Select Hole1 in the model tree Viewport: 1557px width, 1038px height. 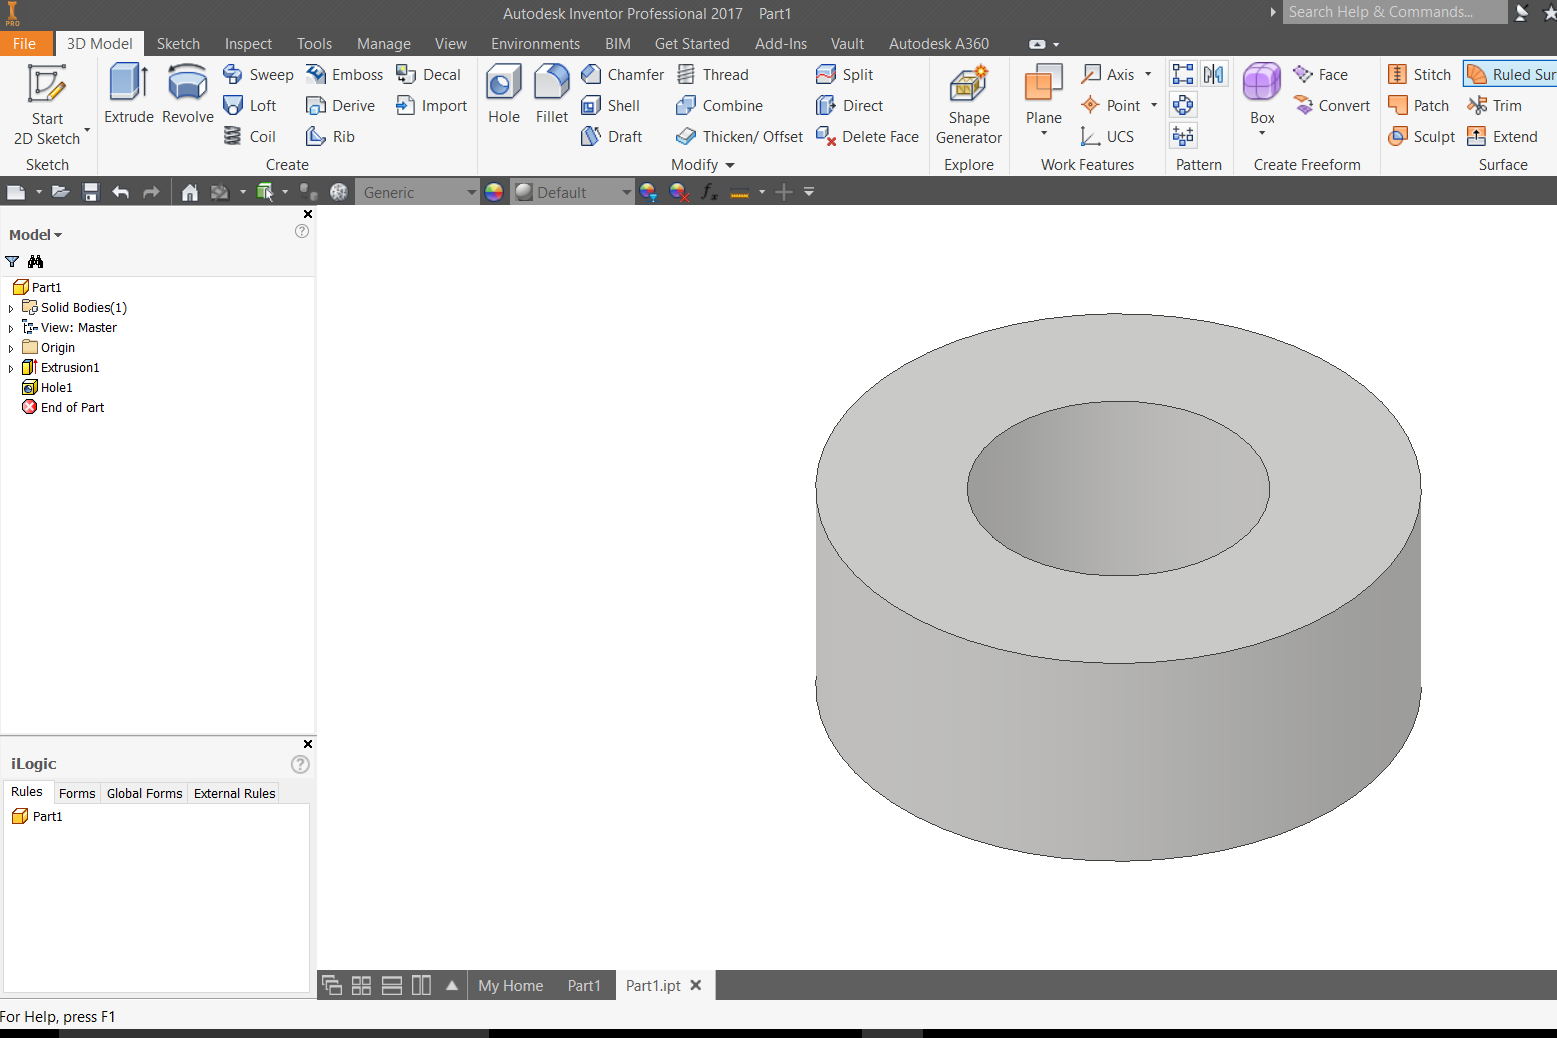48,388
